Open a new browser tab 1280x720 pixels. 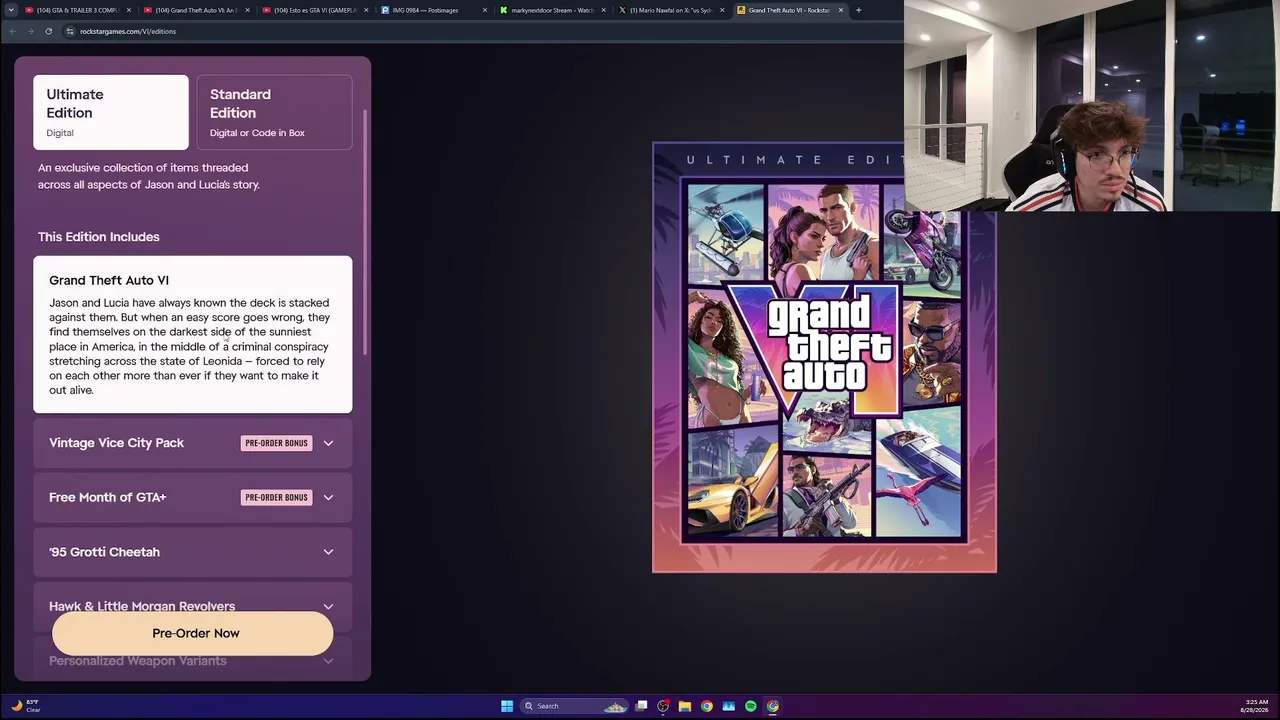(858, 10)
